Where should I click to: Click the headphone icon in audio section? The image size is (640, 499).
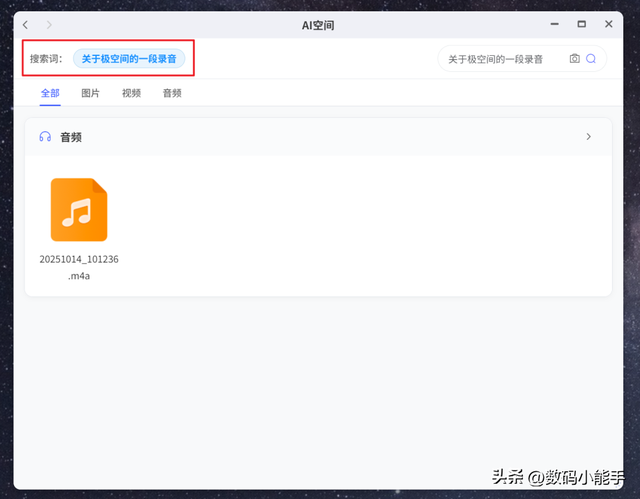click(45, 137)
